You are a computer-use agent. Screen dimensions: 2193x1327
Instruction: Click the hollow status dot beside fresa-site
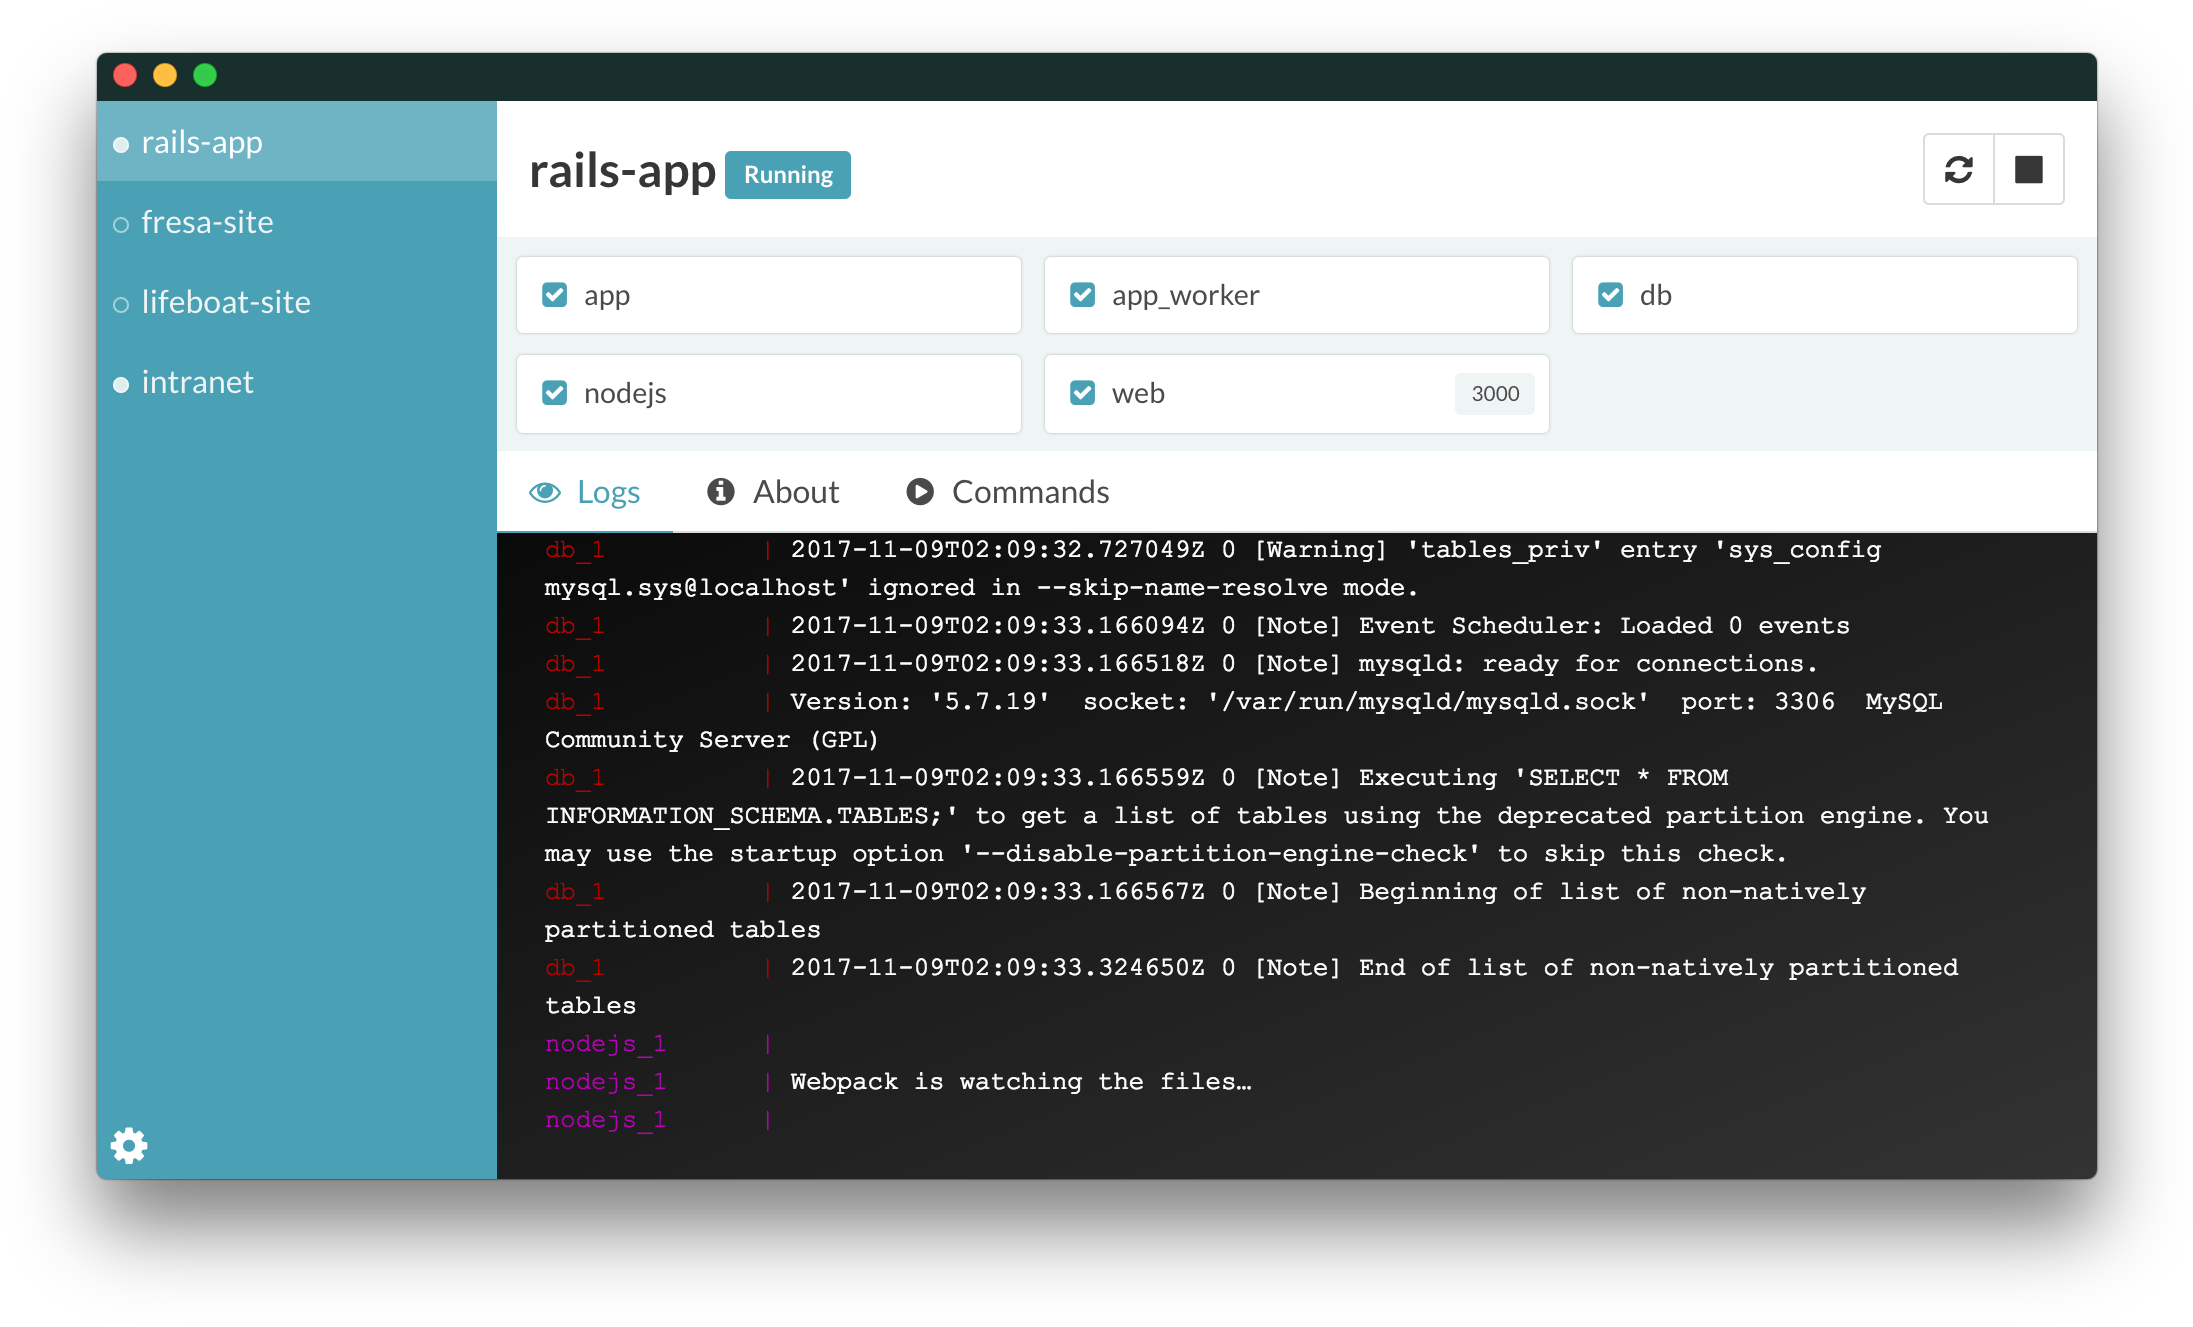coord(121,223)
